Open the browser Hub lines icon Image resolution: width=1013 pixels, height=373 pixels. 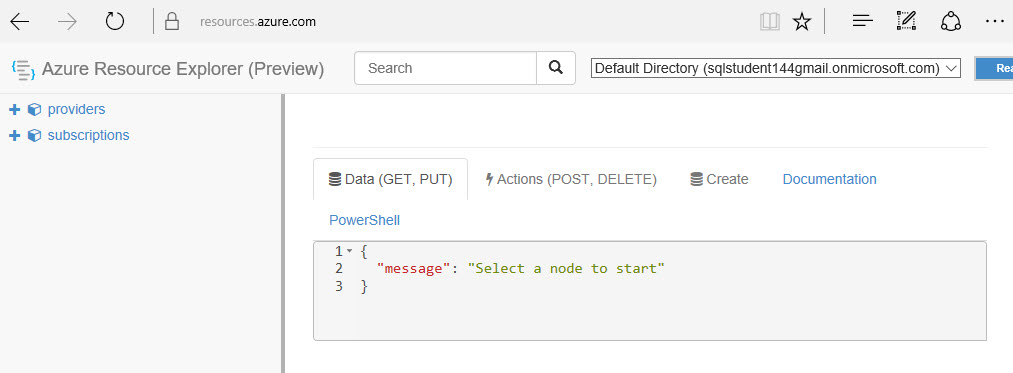(x=862, y=22)
